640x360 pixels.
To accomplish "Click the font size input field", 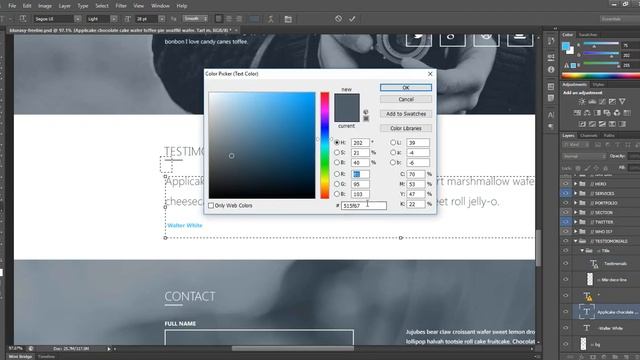I will (x=147, y=19).
